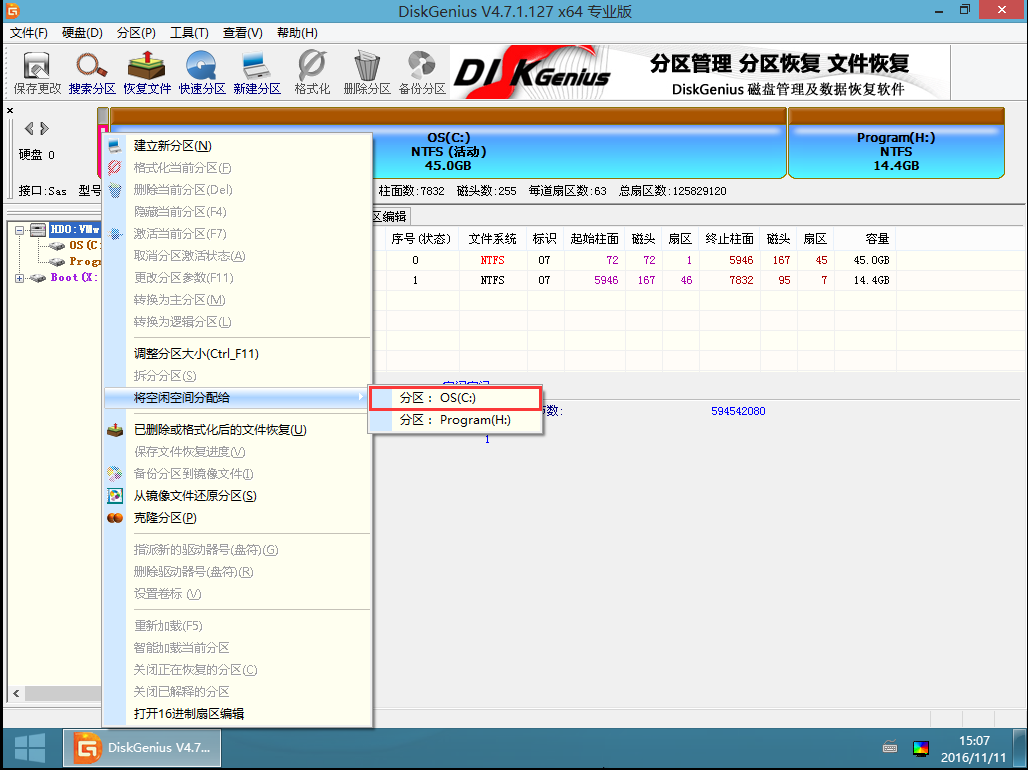Click the keyboard icon in system tray
The width and height of the screenshot is (1028, 770).
coord(890,747)
